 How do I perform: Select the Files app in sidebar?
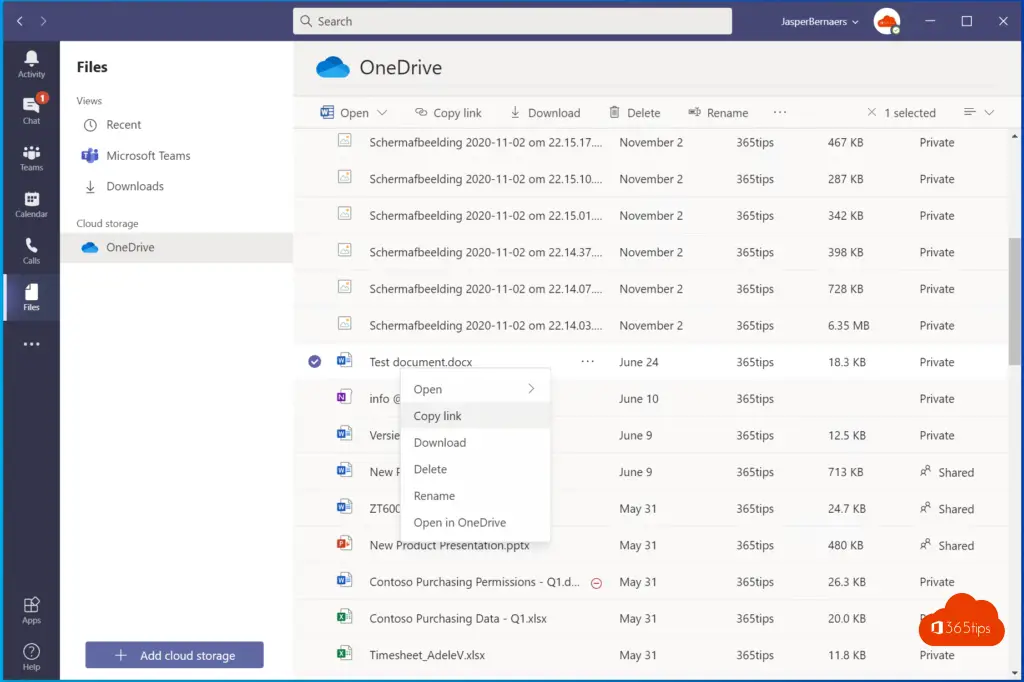tap(31, 297)
